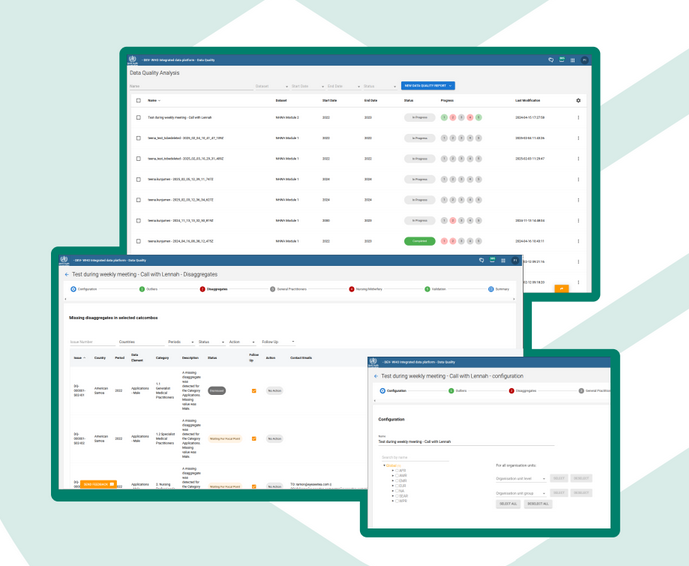The height and width of the screenshot is (566, 689).
Task: Open the Organisation unit level dropdown
Action: [521, 479]
